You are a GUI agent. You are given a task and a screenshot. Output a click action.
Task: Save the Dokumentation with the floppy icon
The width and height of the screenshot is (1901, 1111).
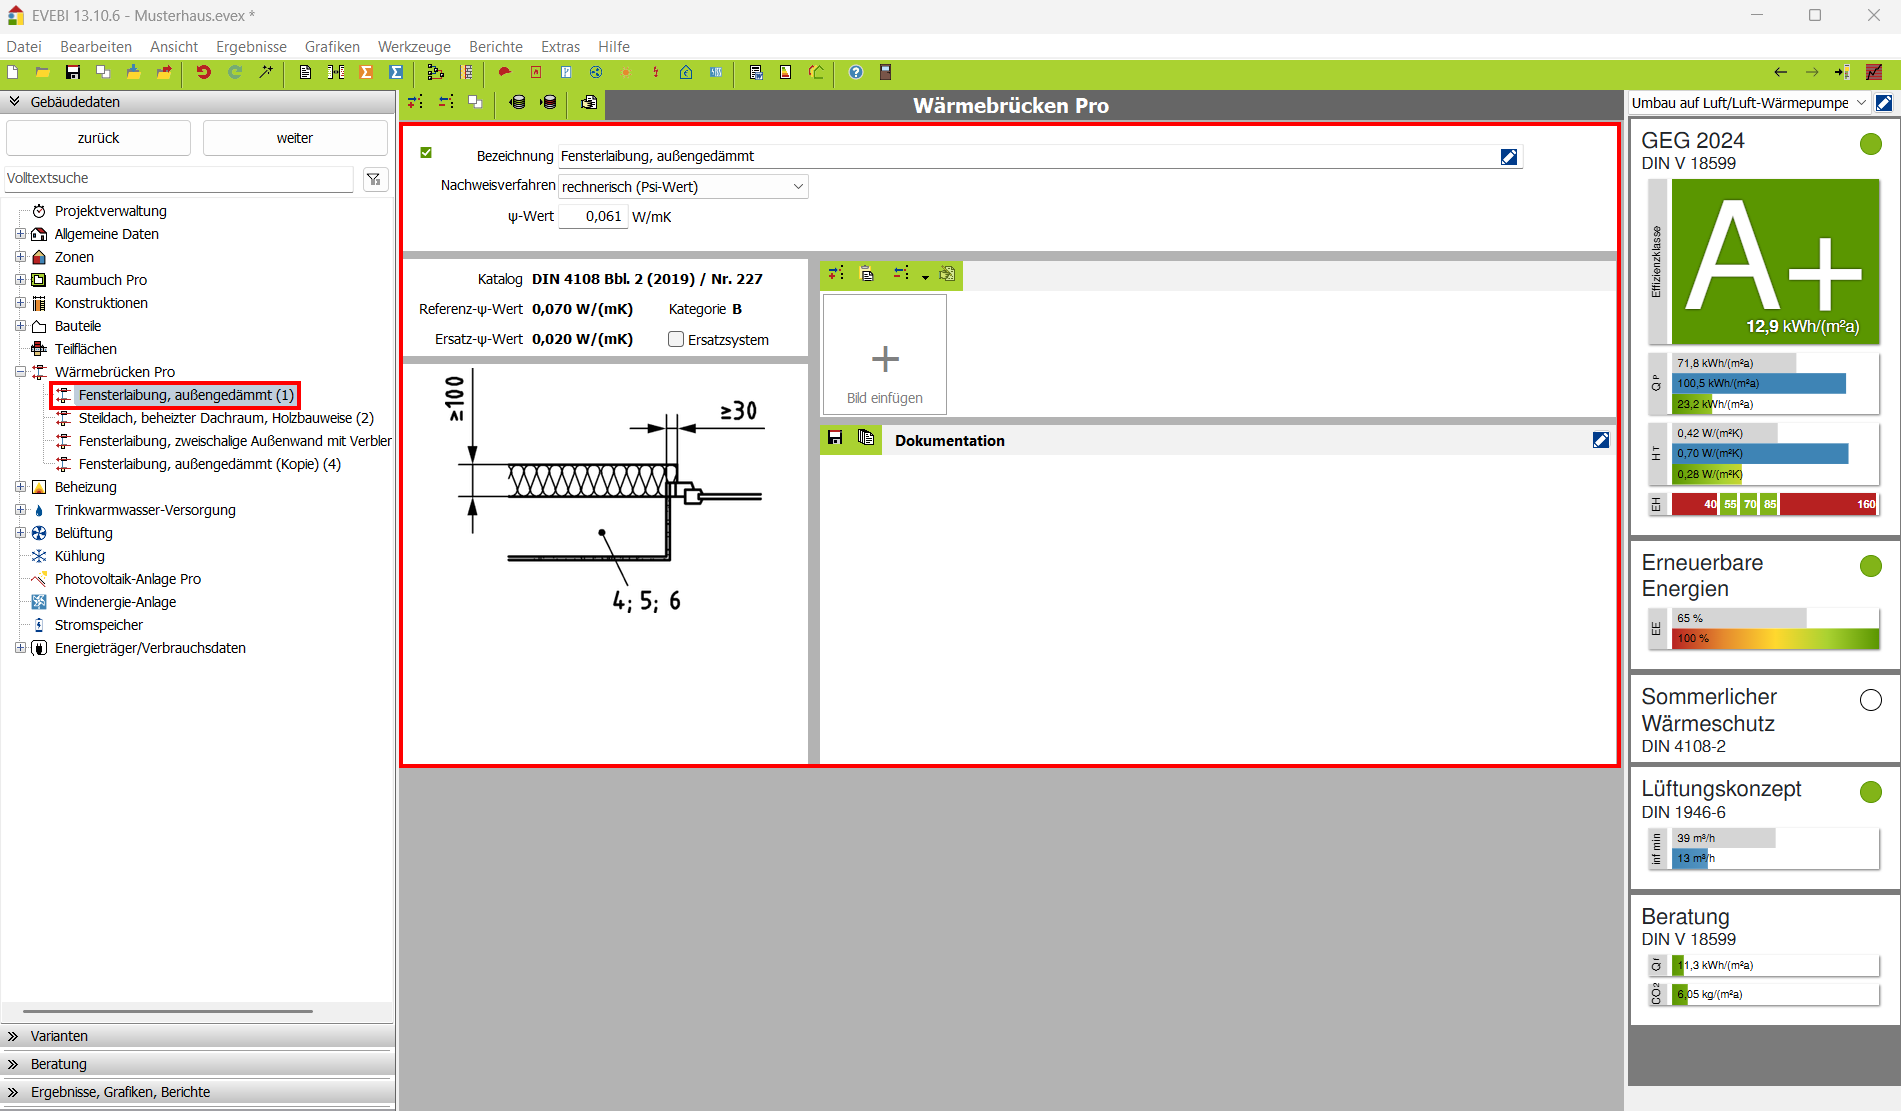835,438
